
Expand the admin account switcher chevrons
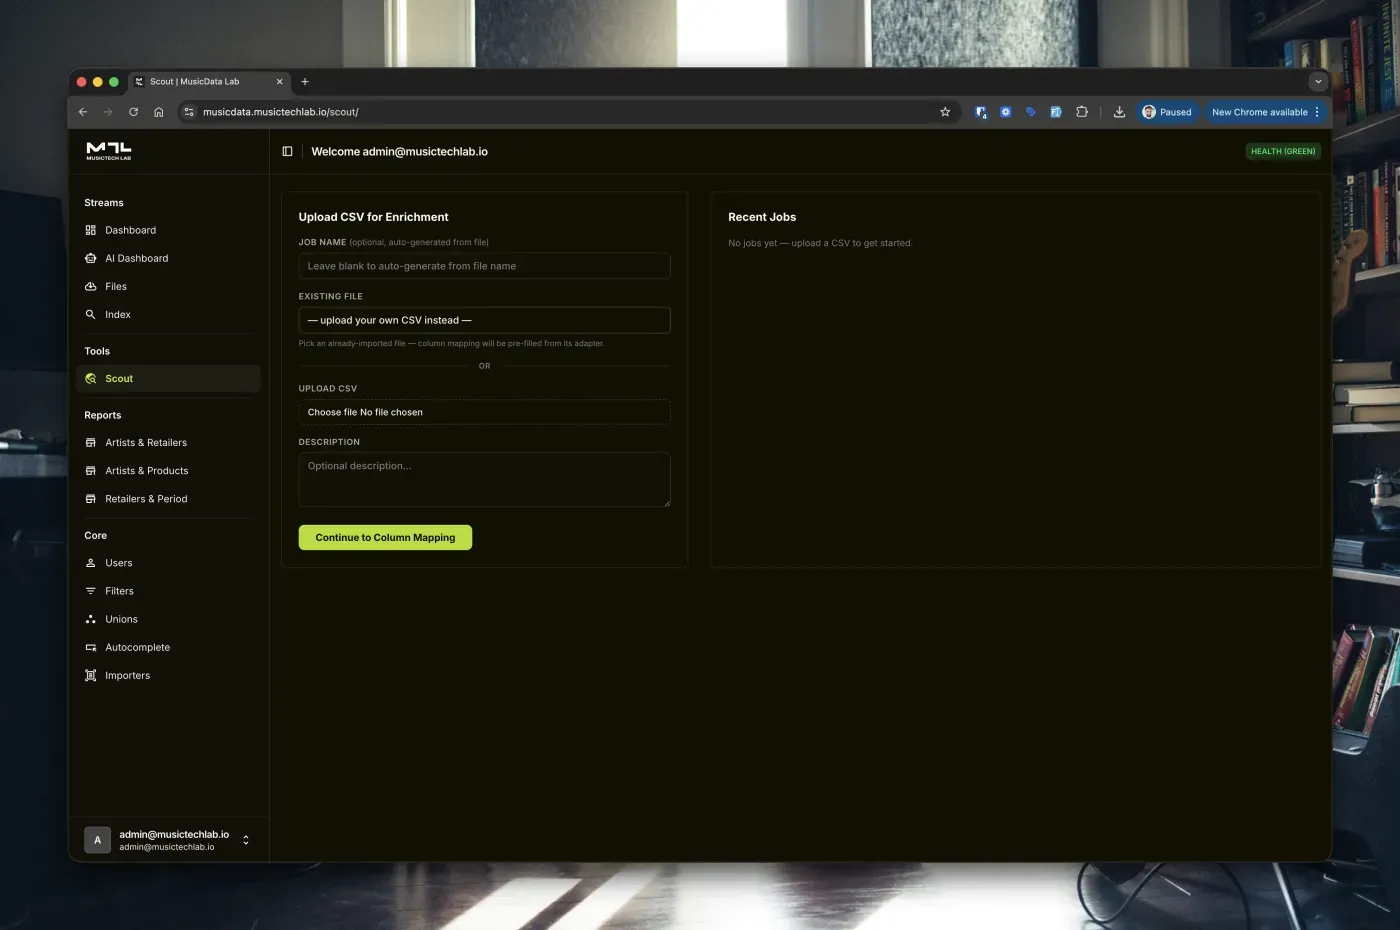point(246,840)
